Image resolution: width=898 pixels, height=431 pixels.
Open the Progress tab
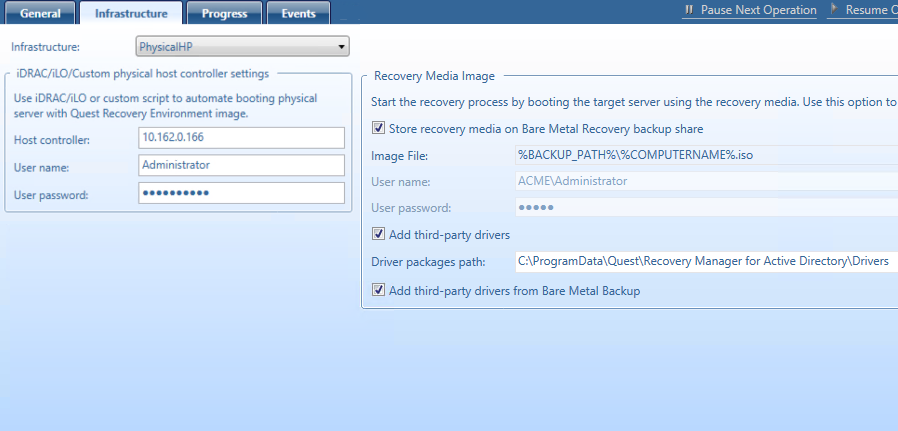click(224, 13)
